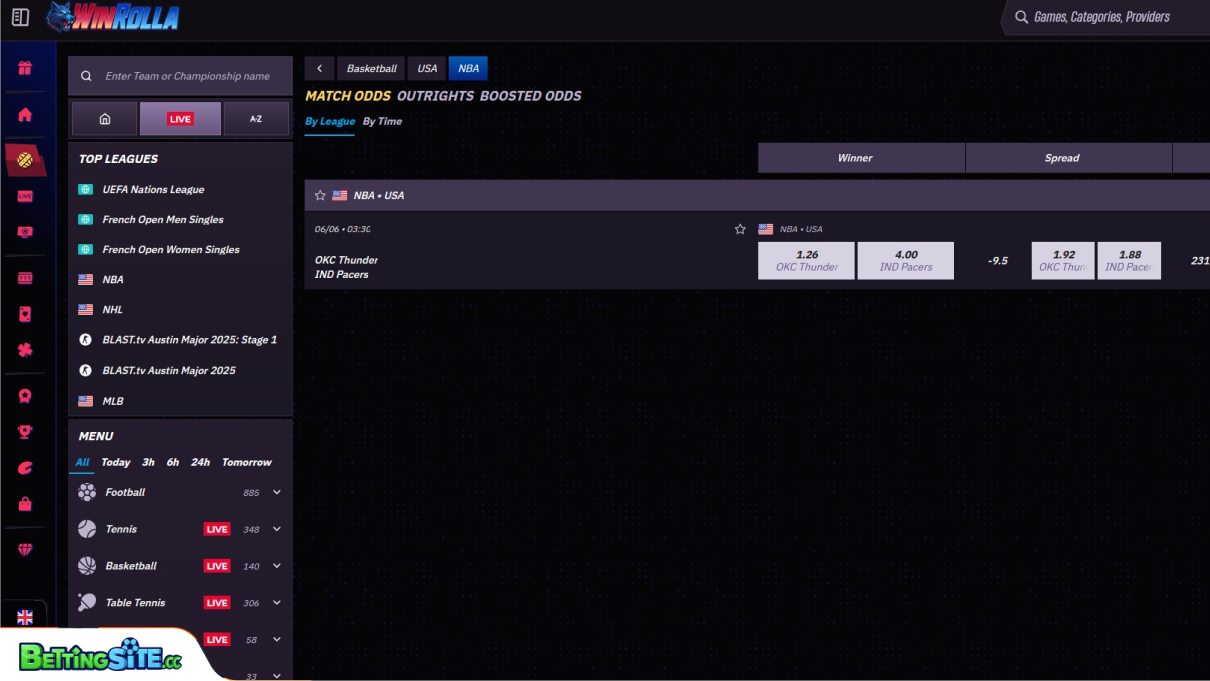Switch to the OUTRIGHTS tab
Viewport: 1210px width, 681px height.
point(435,96)
